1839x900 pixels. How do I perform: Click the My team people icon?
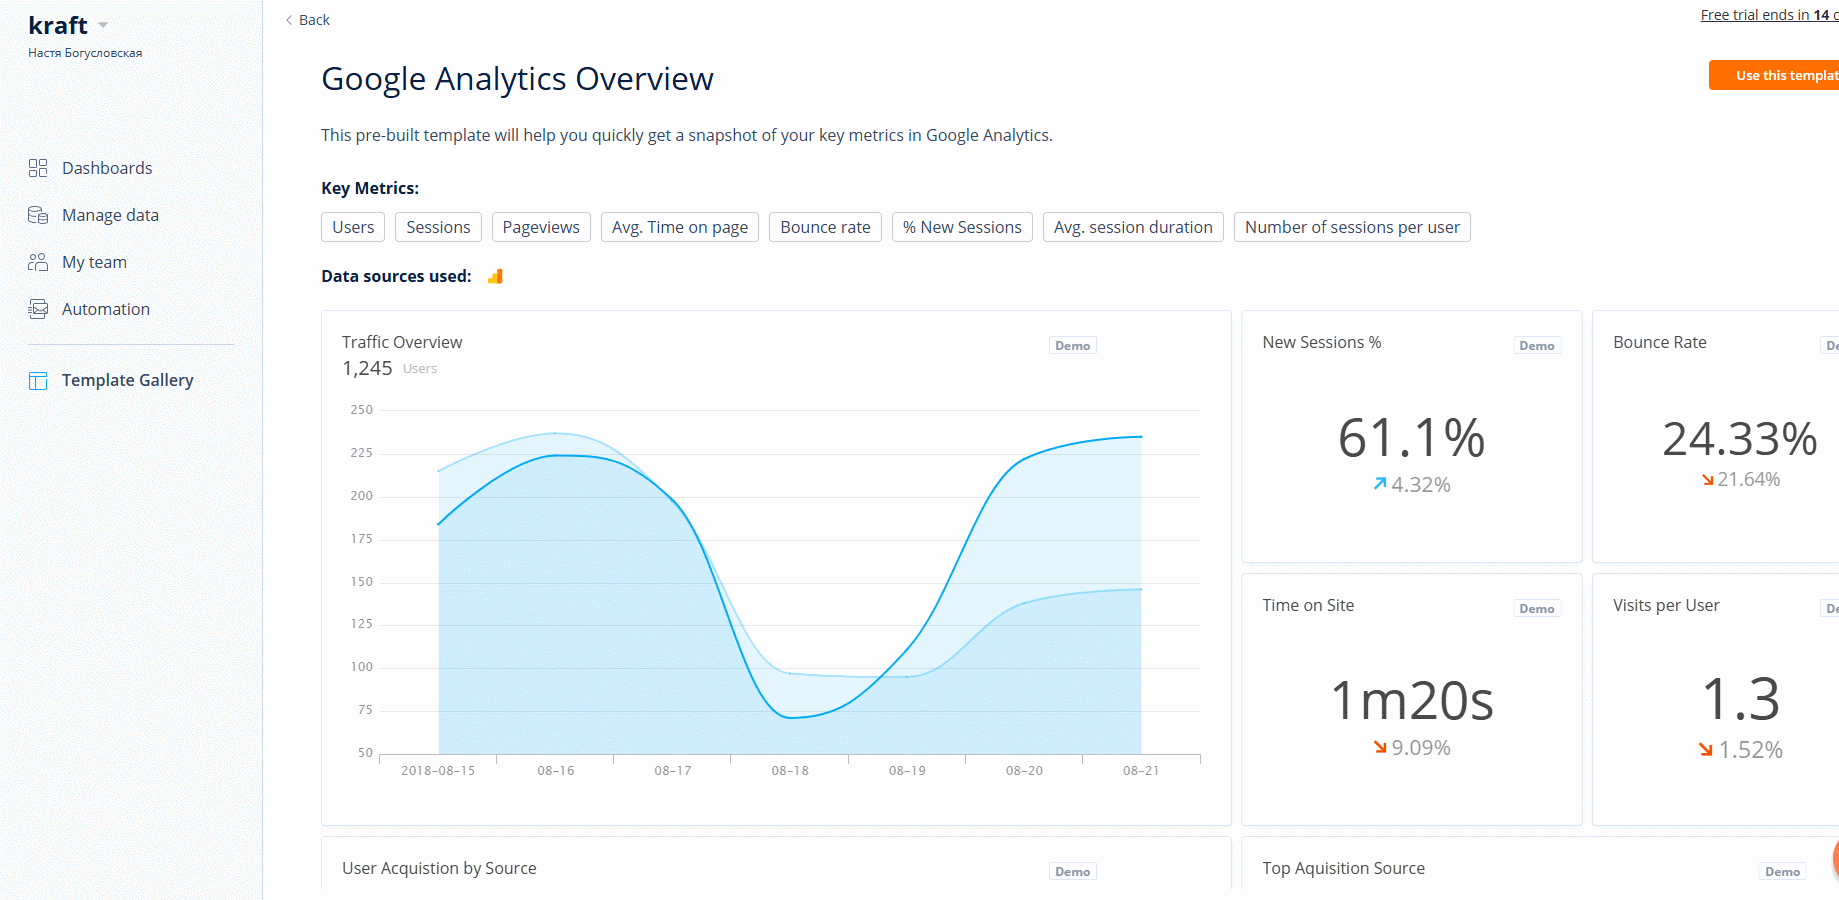[38, 262]
